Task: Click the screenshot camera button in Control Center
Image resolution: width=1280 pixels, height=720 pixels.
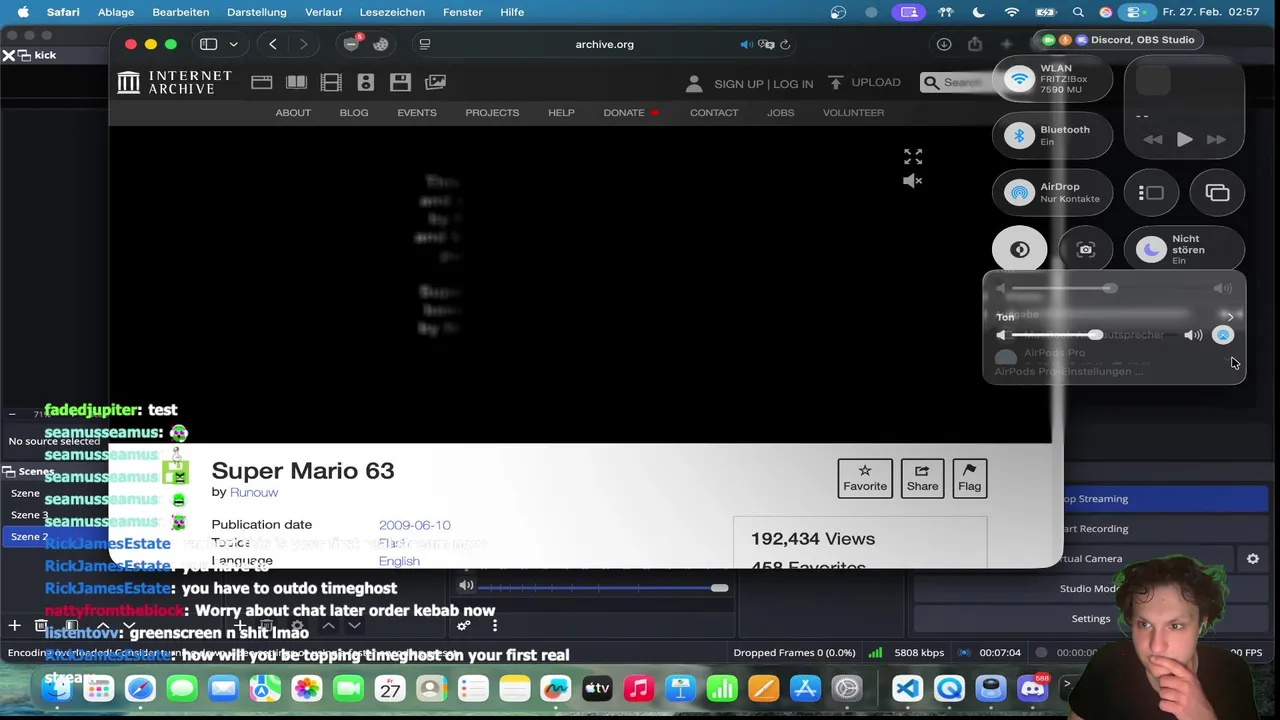Action: point(1086,250)
